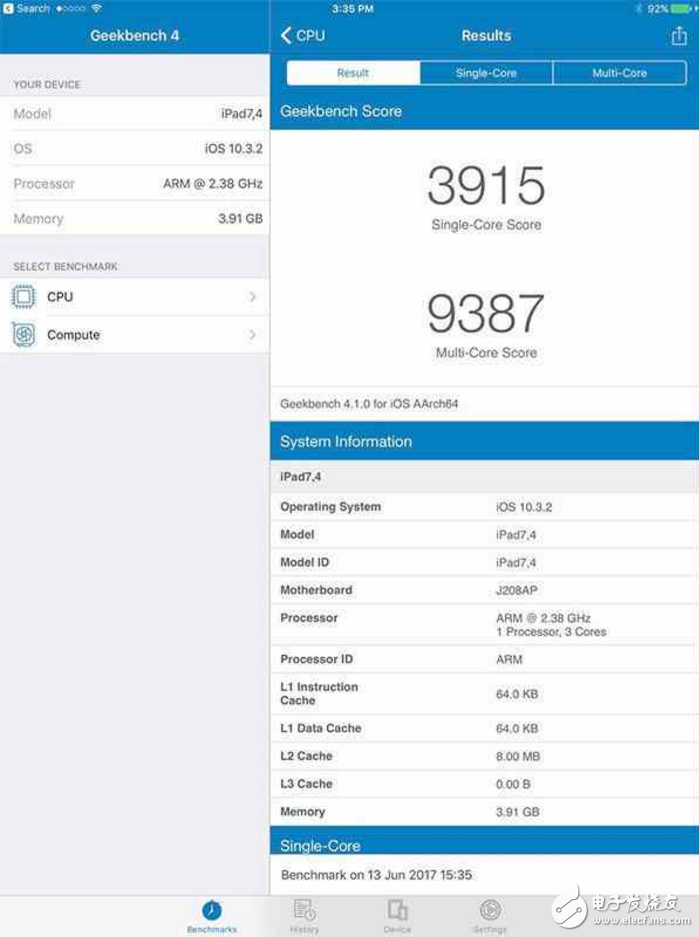Open the Benchmarks tab icon

click(211, 911)
